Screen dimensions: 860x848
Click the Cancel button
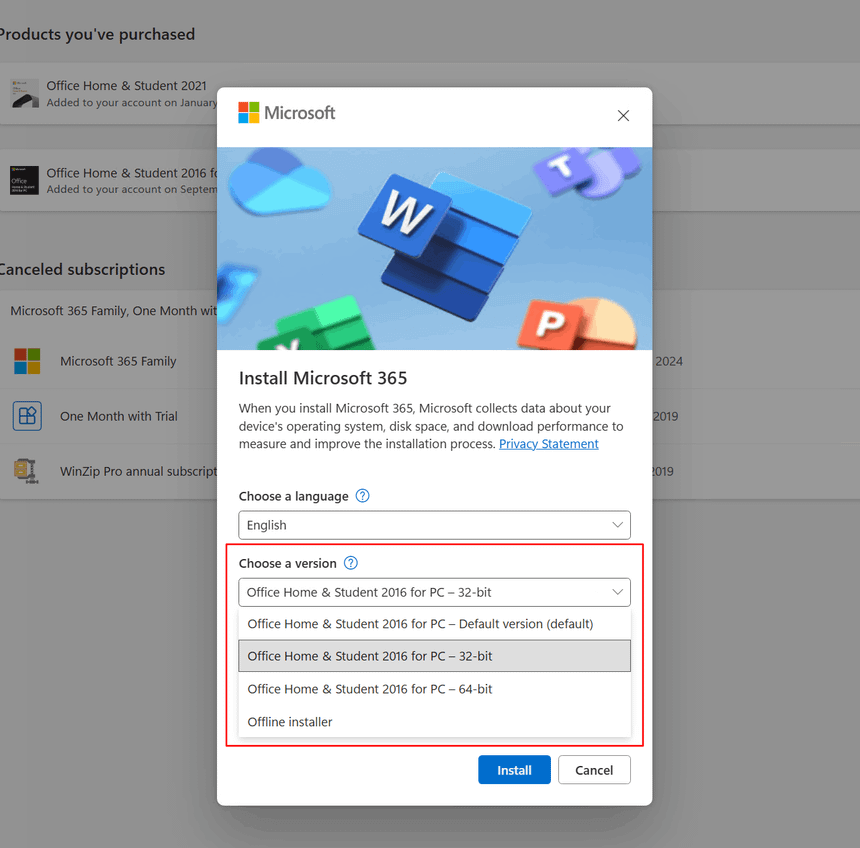coord(594,770)
